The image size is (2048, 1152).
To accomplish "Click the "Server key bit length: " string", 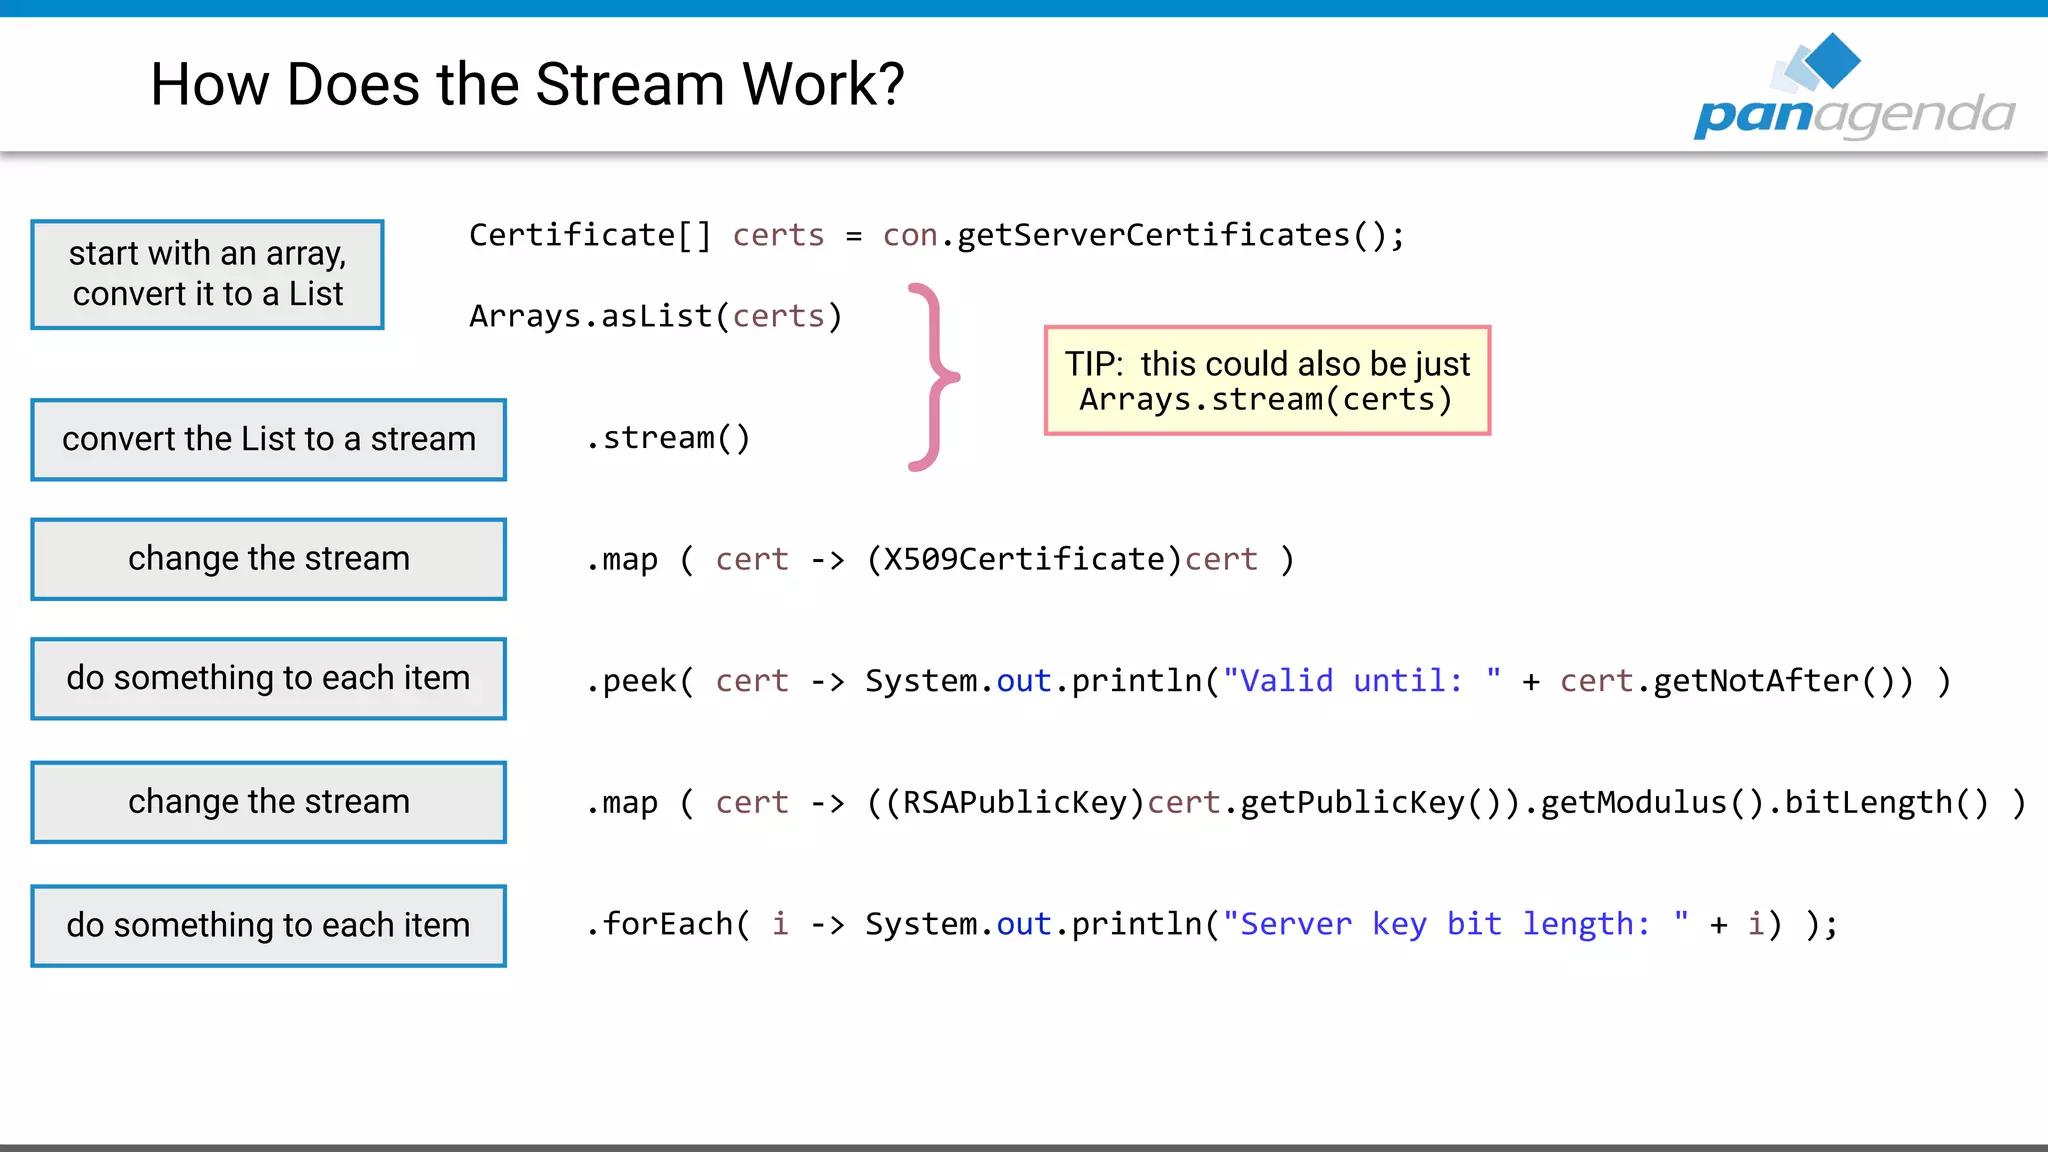I will coord(1456,924).
